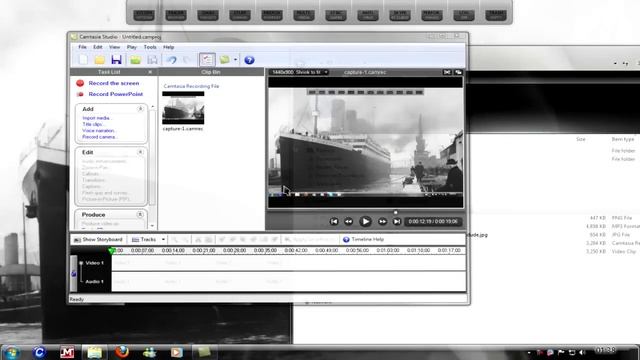Collapse the Produce section
This screenshot has height=360, width=640.
pos(140,215)
